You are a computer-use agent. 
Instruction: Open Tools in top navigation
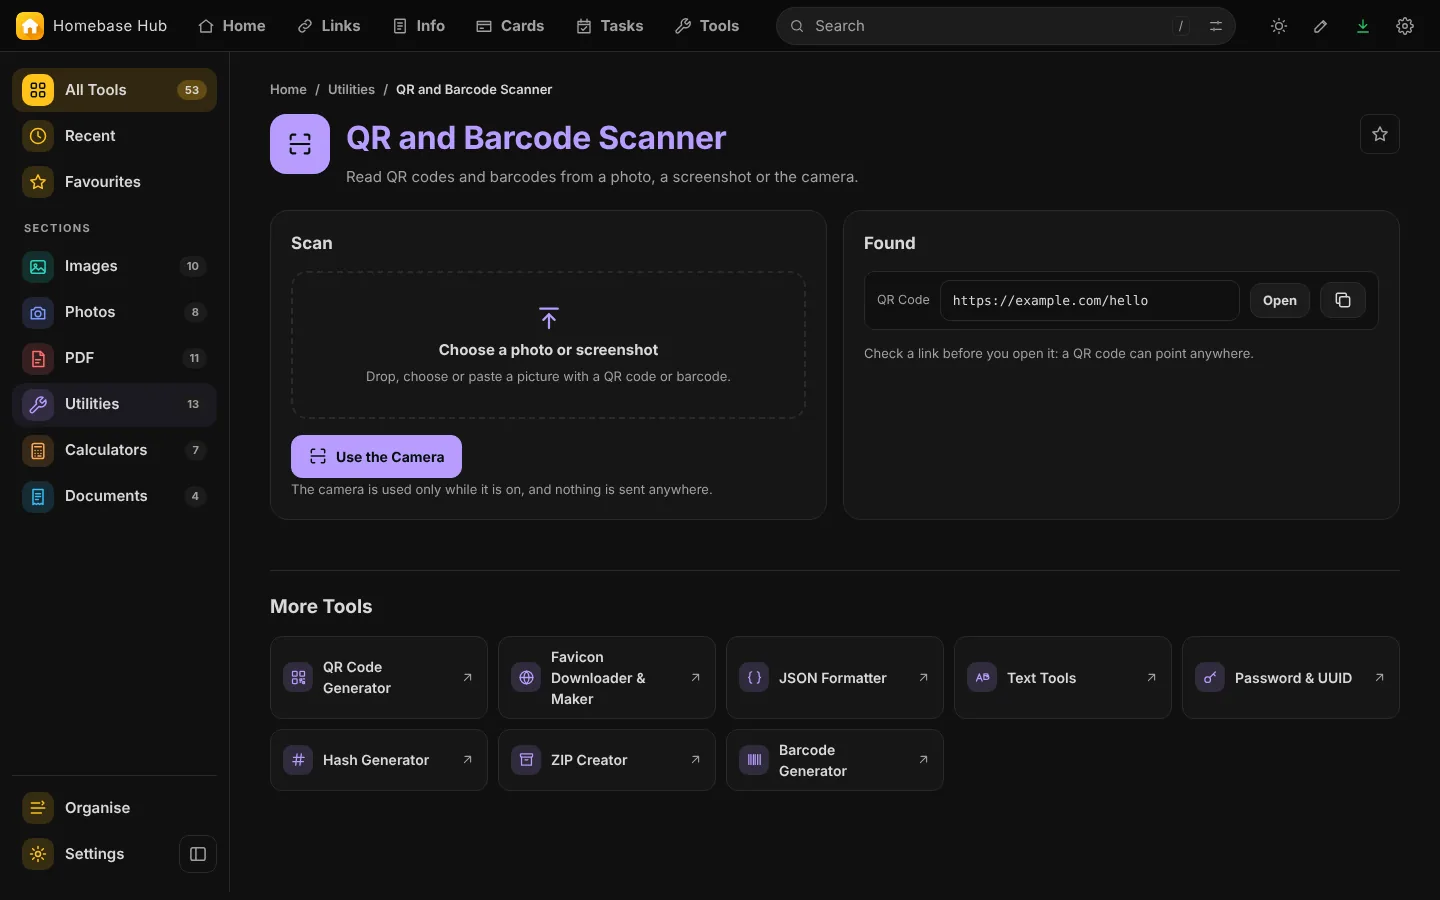point(707,26)
